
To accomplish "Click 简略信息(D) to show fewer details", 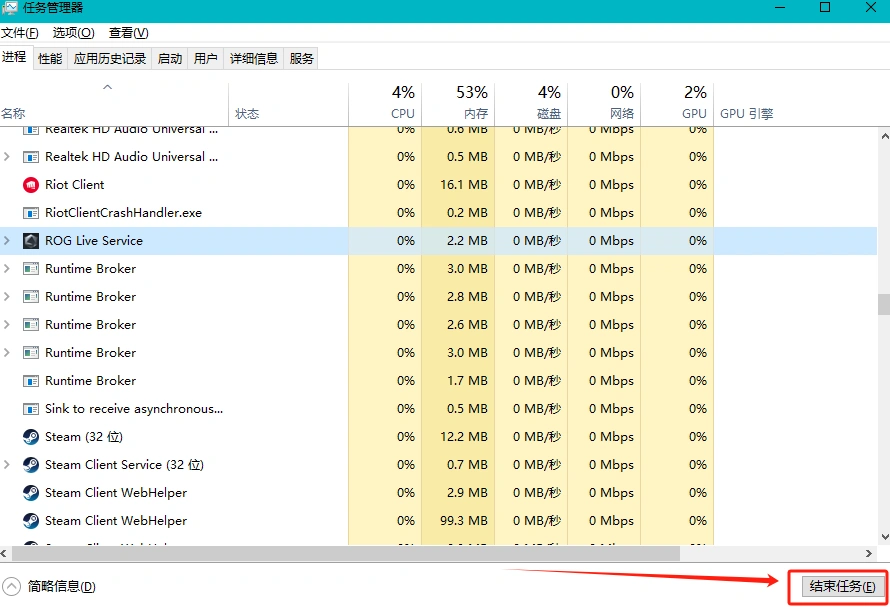I will (x=62, y=587).
